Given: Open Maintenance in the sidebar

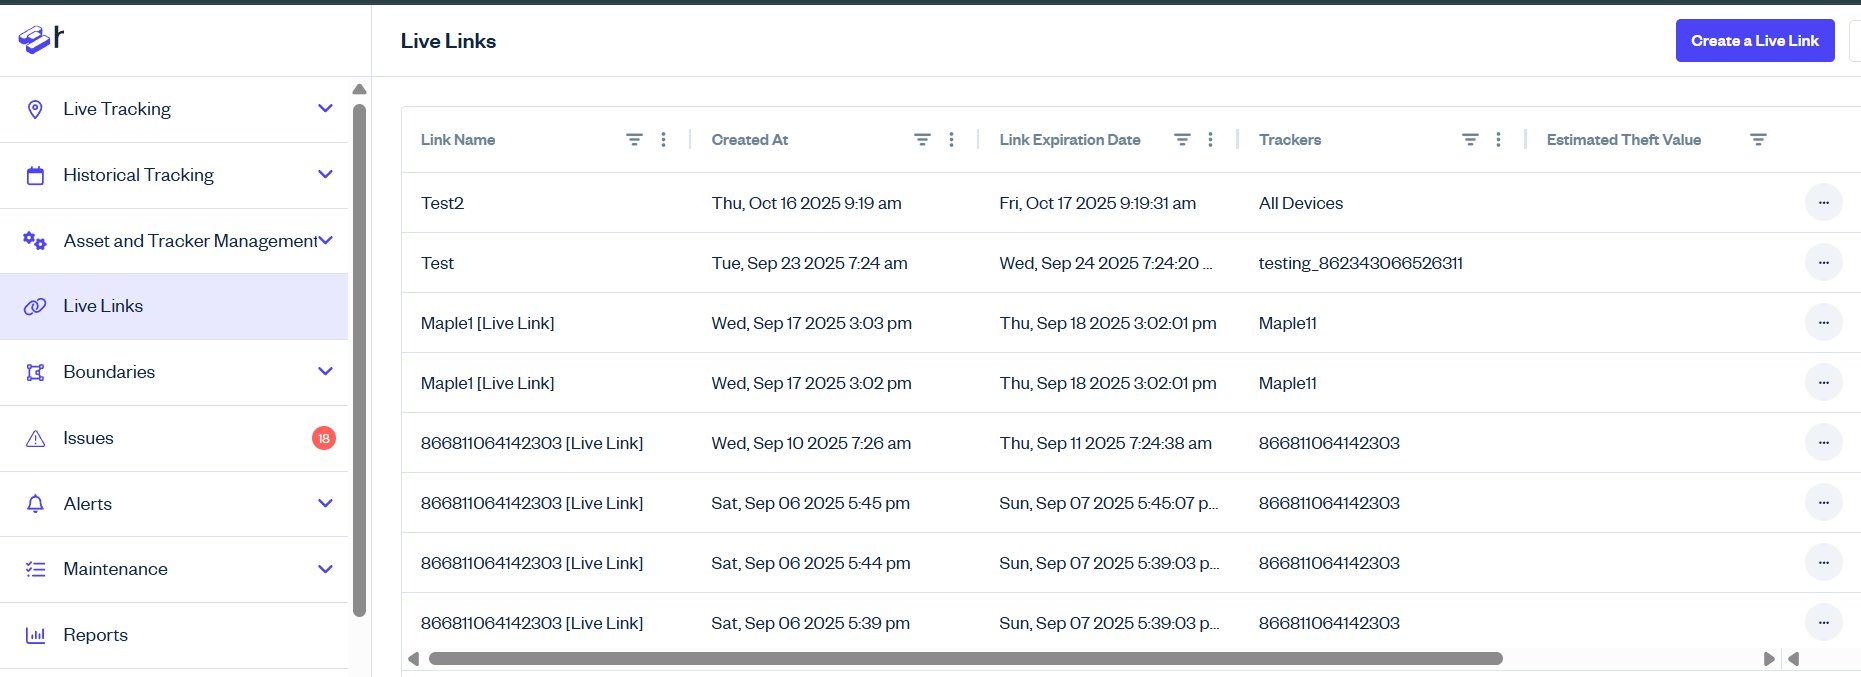Looking at the screenshot, I should [x=115, y=569].
